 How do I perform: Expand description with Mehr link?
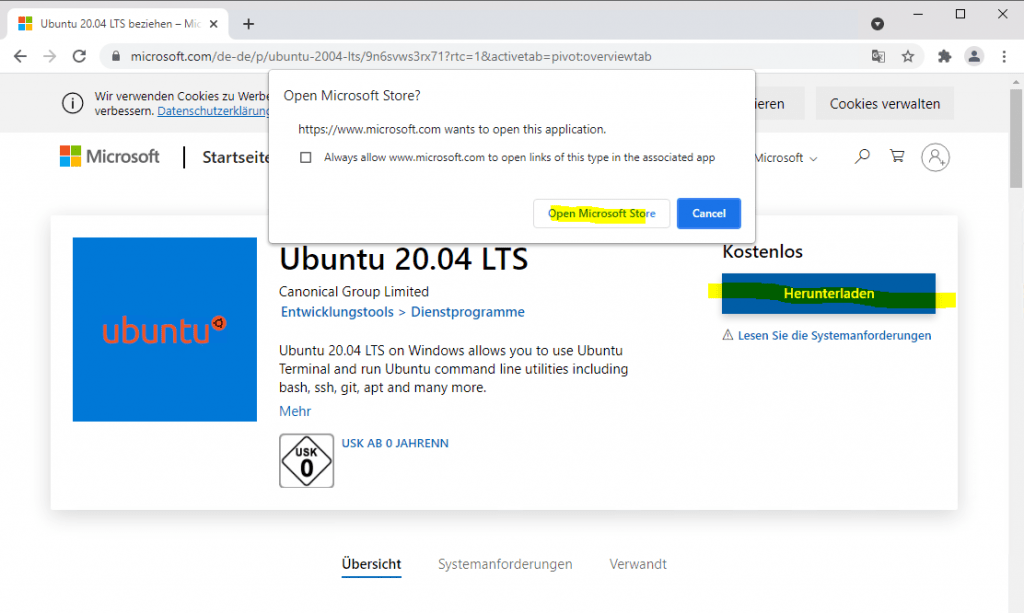[x=295, y=411]
